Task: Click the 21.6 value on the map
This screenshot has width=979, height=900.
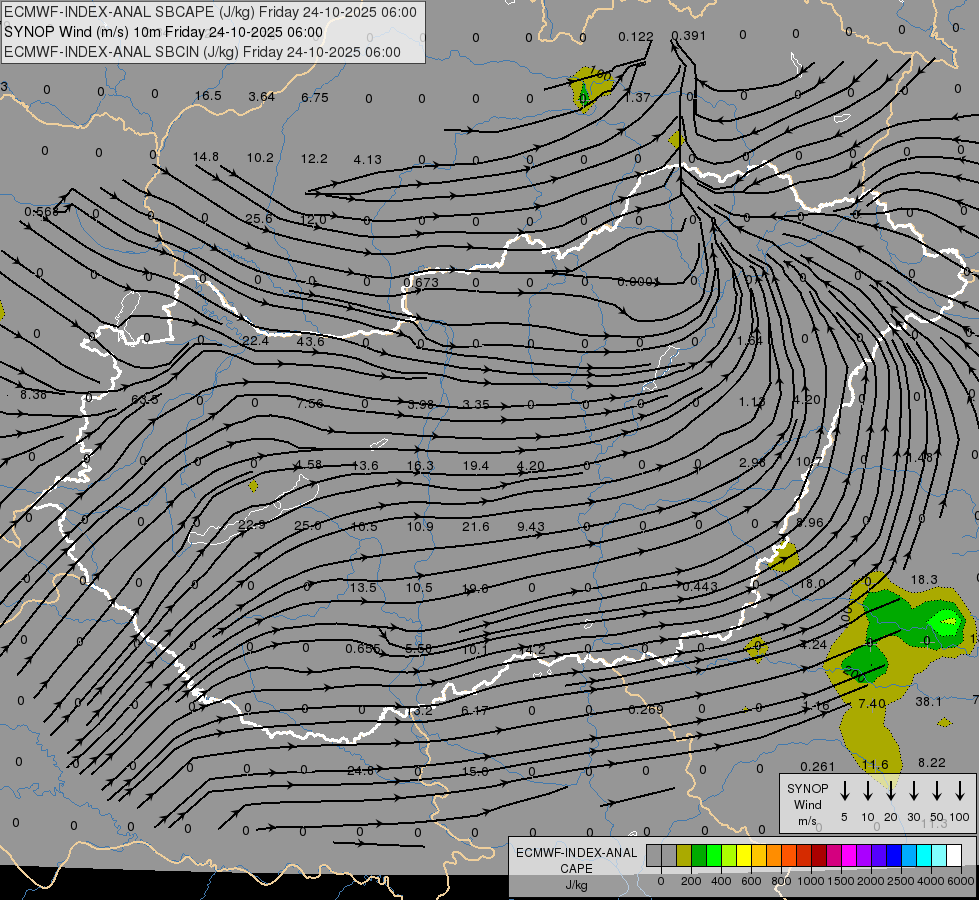Action: (x=475, y=527)
